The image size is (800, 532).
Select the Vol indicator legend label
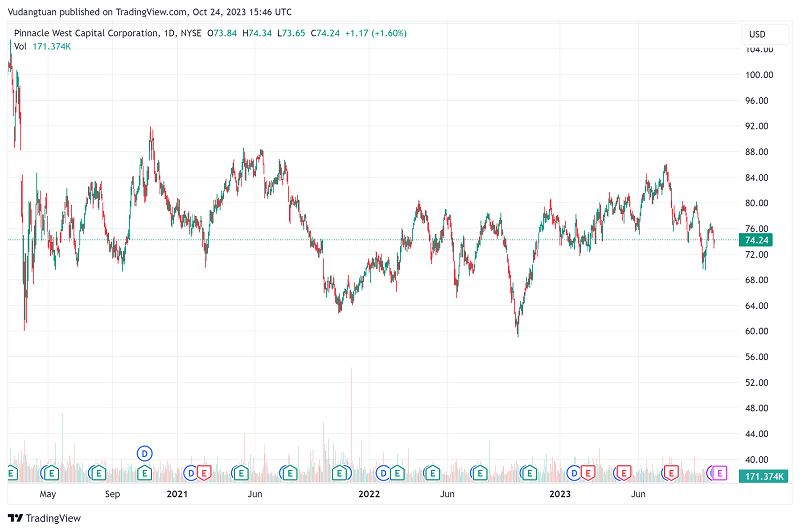point(20,47)
